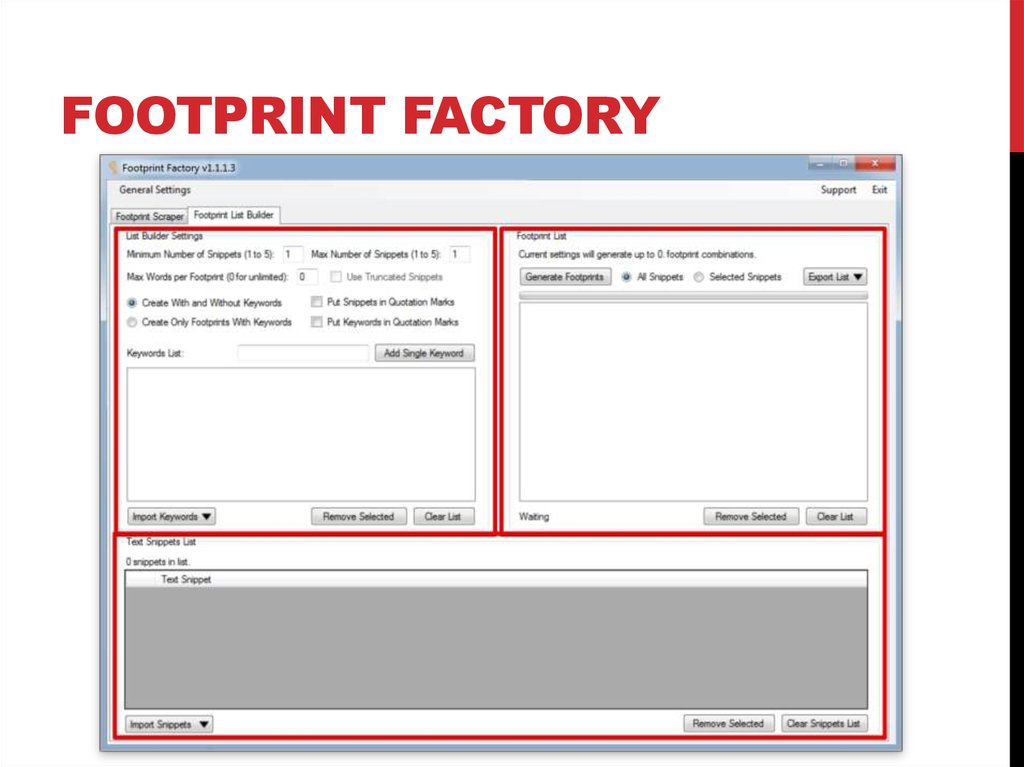The width and height of the screenshot is (1024, 767).
Task: Click the Keywords List text input field
Action: click(x=303, y=353)
